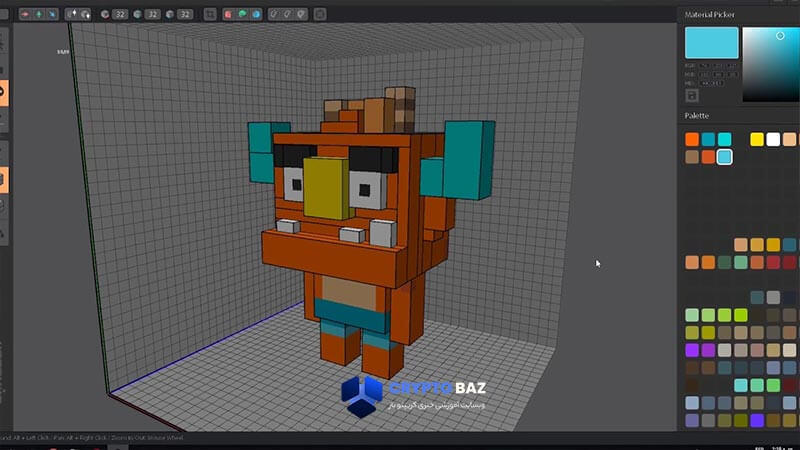Viewport: 800px width, 450px height.
Task: Click the crop volume icon in toolbar
Action: 210,14
